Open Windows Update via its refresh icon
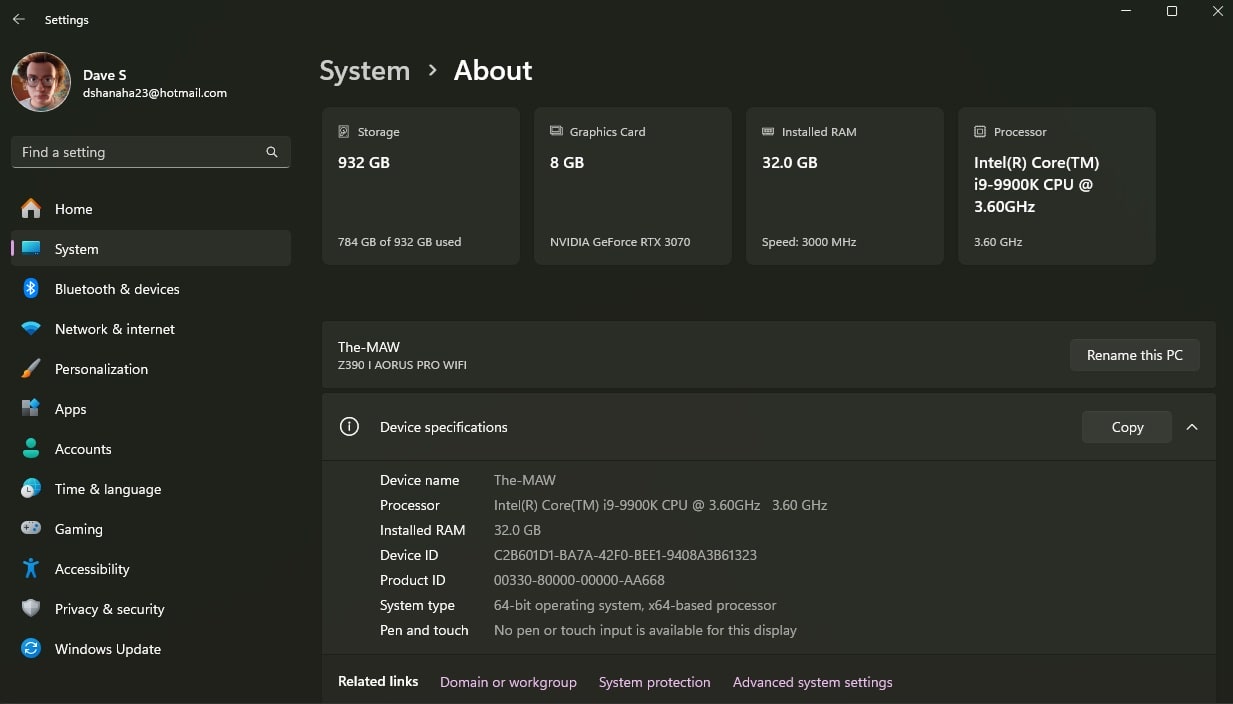 (x=33, y=649)
